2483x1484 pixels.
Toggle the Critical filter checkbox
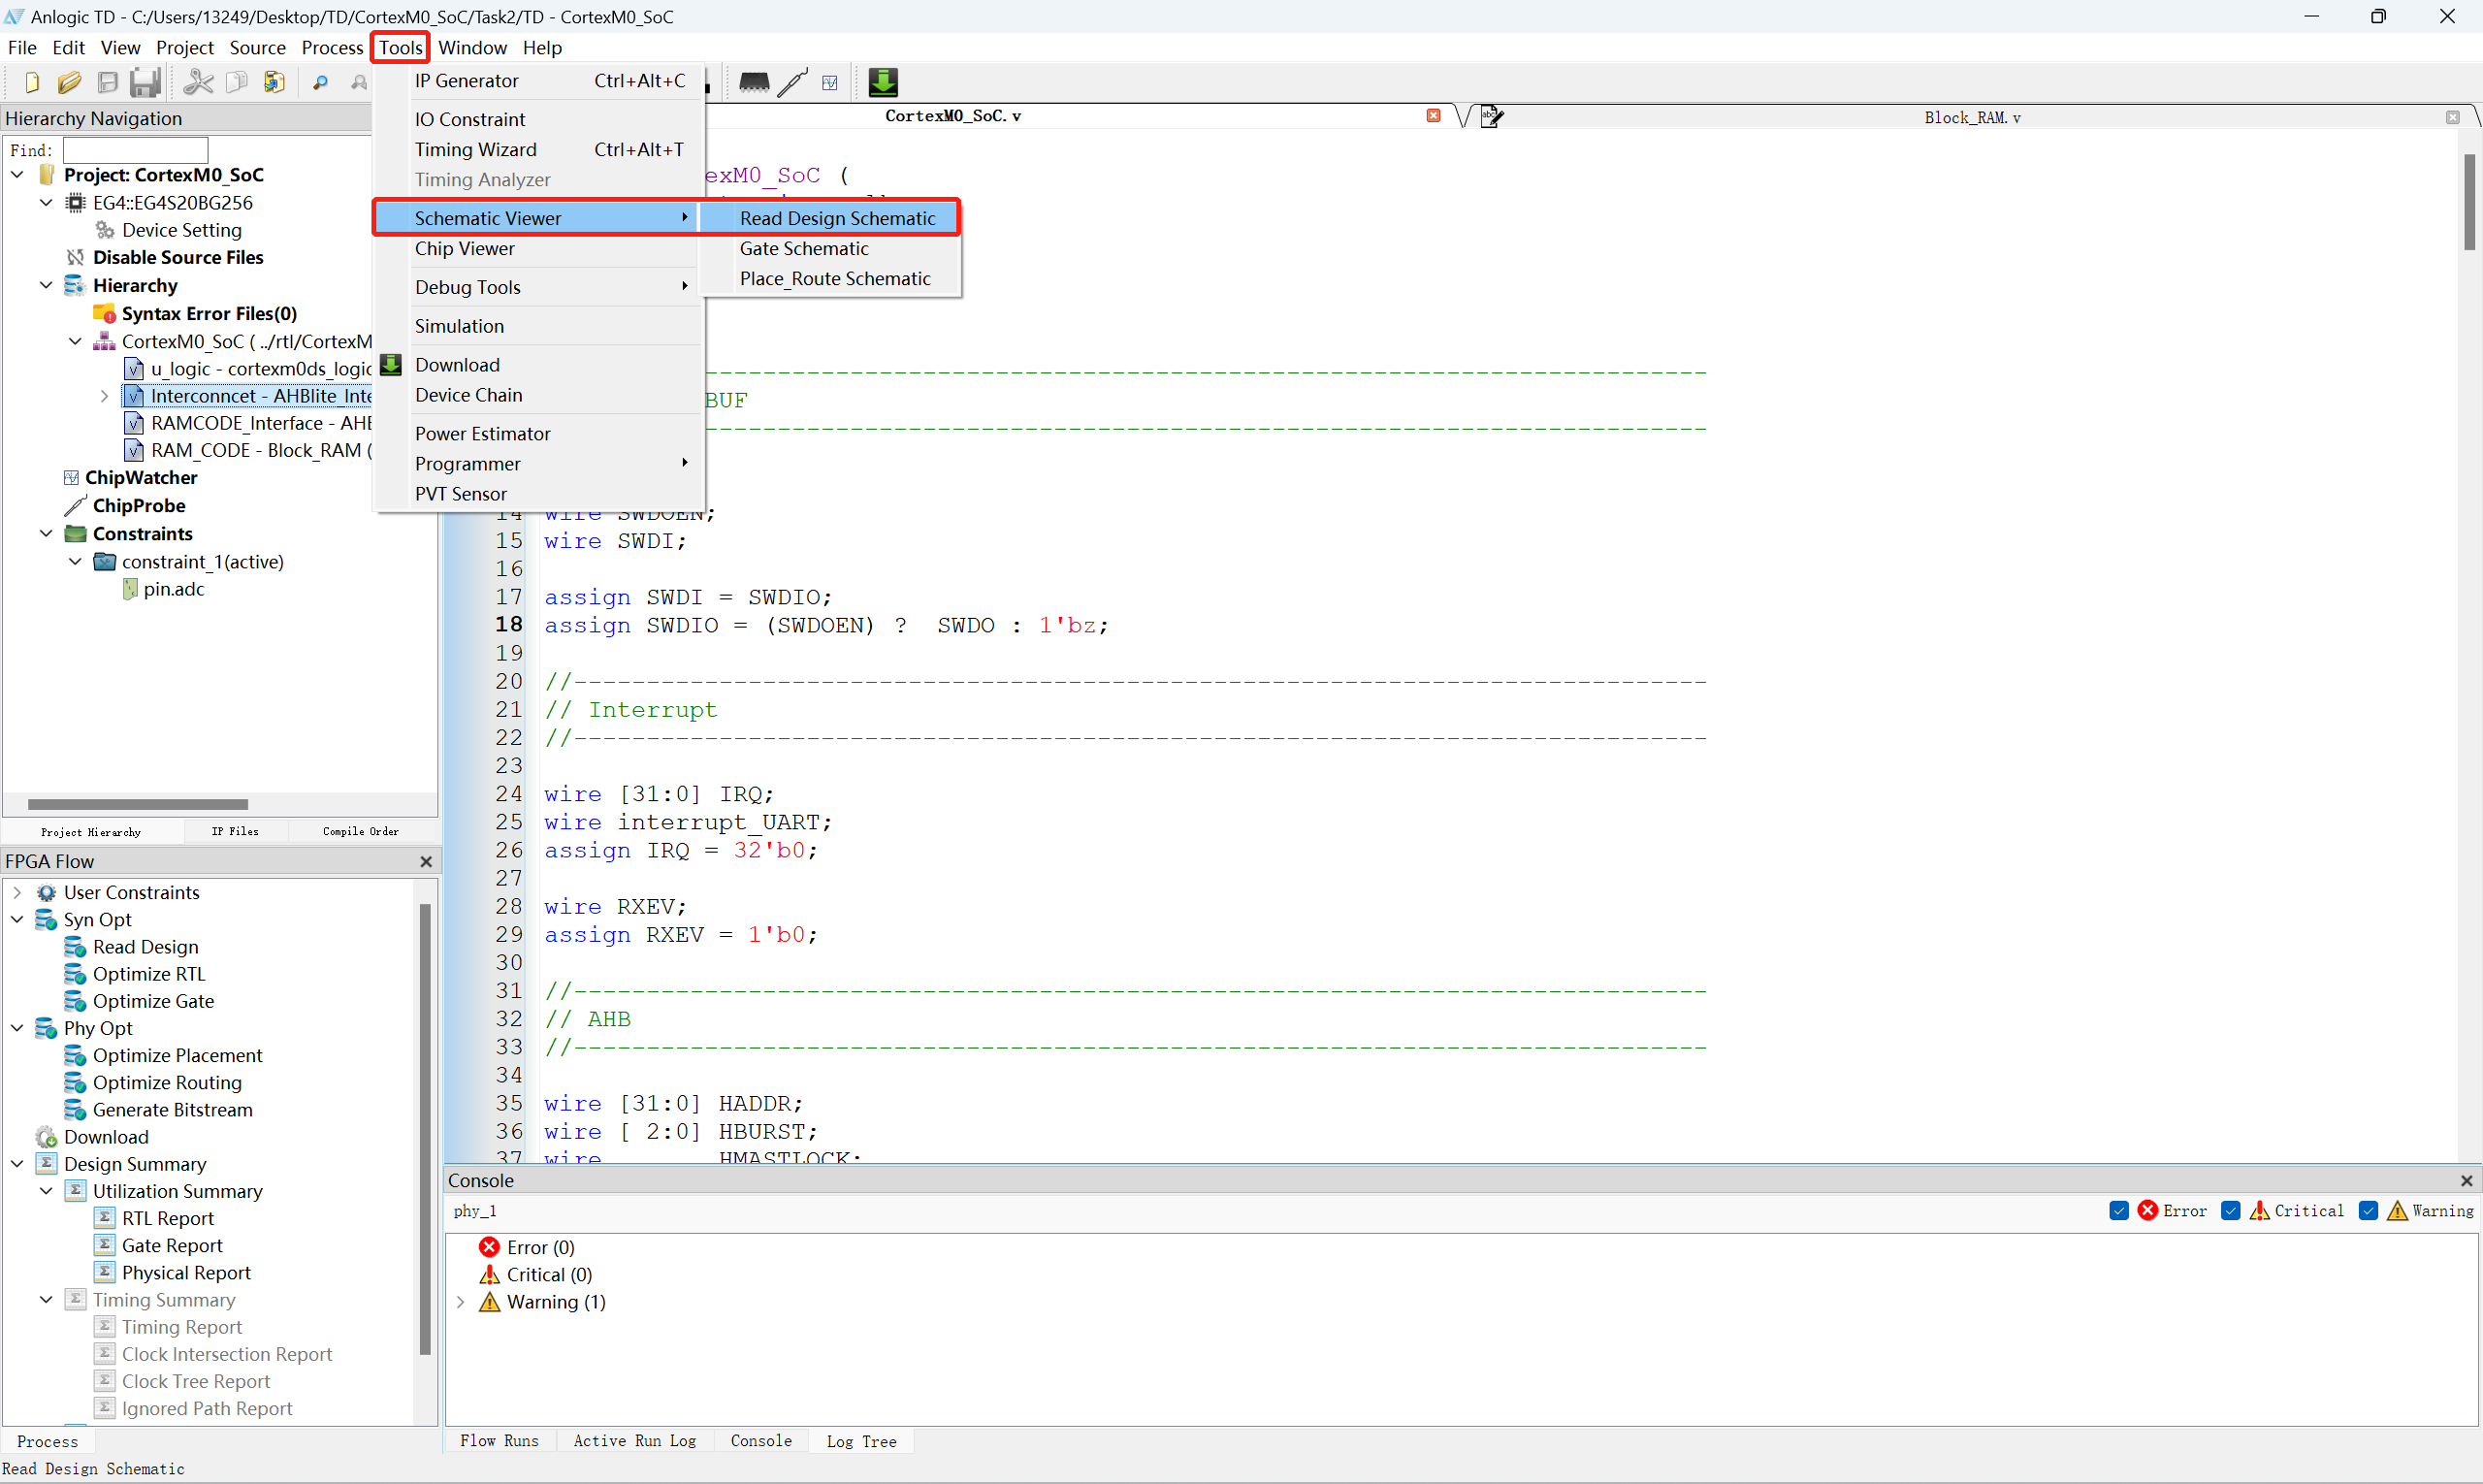[x=2230, y=1210]
